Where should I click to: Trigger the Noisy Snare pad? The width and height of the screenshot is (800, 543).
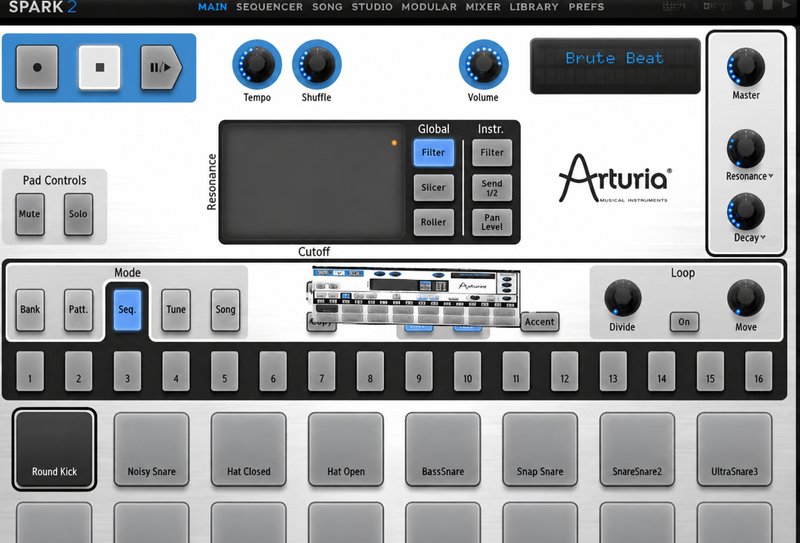pyautogui.click(x=152, y=449)
